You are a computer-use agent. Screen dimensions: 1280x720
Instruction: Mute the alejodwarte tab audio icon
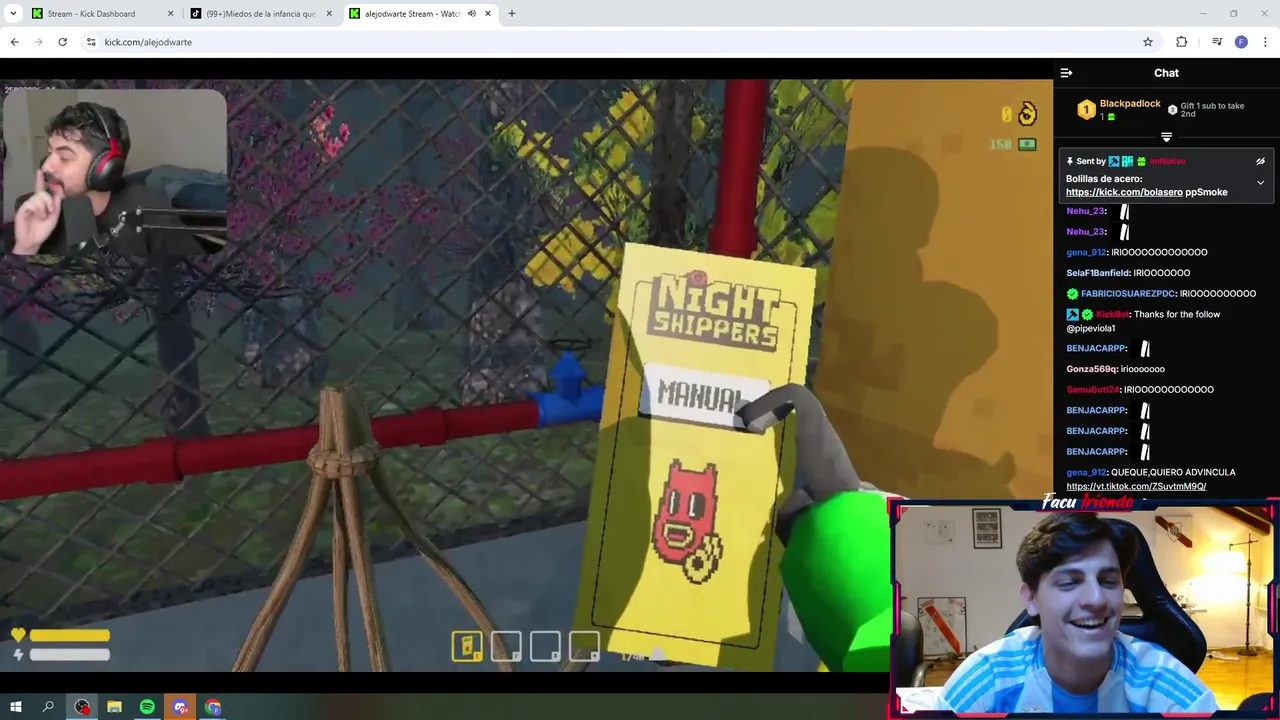[x=472, y=14]
